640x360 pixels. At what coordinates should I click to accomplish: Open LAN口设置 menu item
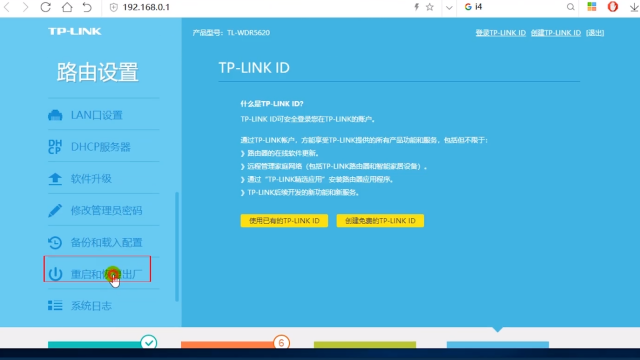point(97,115)
